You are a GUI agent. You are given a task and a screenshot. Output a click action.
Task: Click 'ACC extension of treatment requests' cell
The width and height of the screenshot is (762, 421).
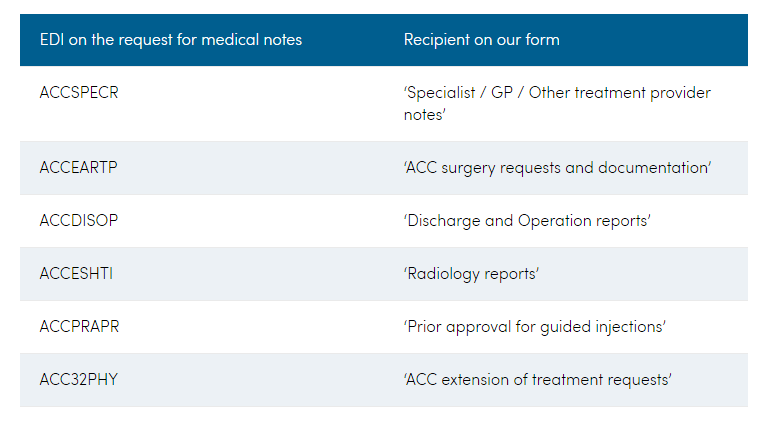pyautogui.click(x=537, y=380)
